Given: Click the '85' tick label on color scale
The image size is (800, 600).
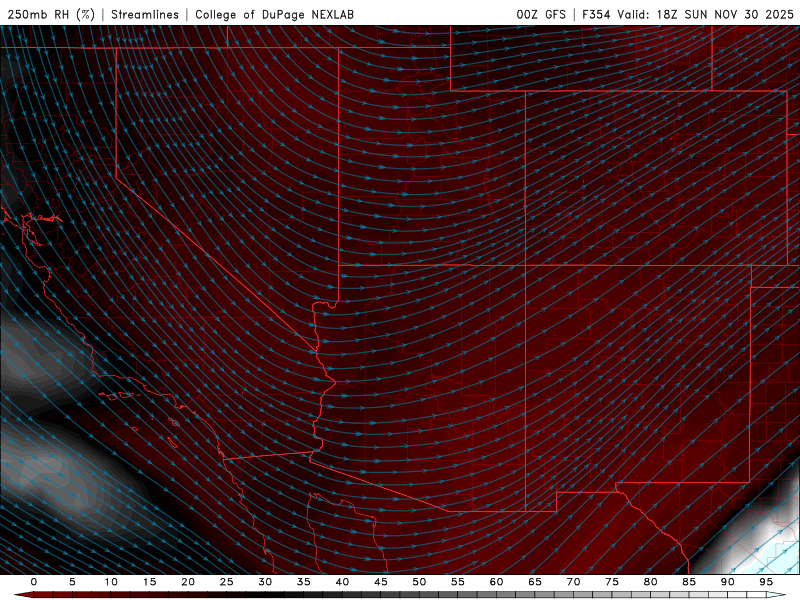Looking at the screenshot, I should tap(689, 582).
